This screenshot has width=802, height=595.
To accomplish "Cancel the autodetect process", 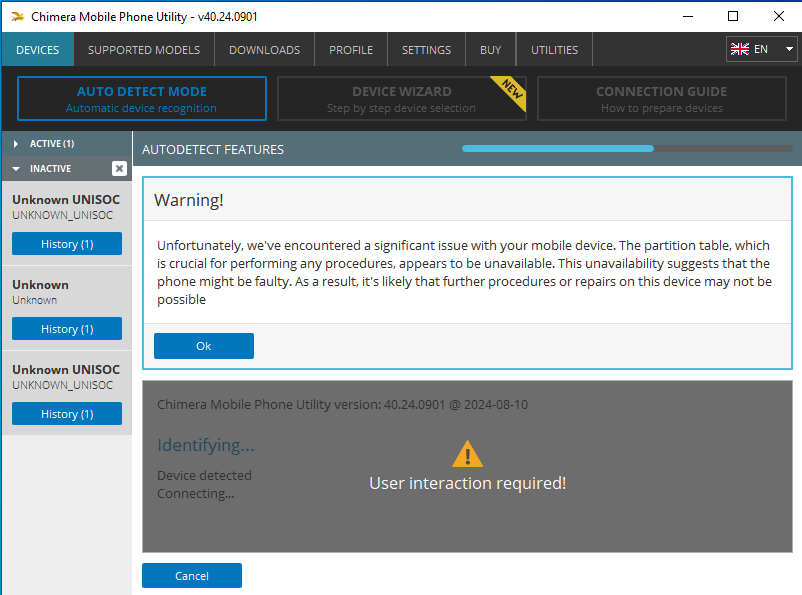I will pos(192,576).
